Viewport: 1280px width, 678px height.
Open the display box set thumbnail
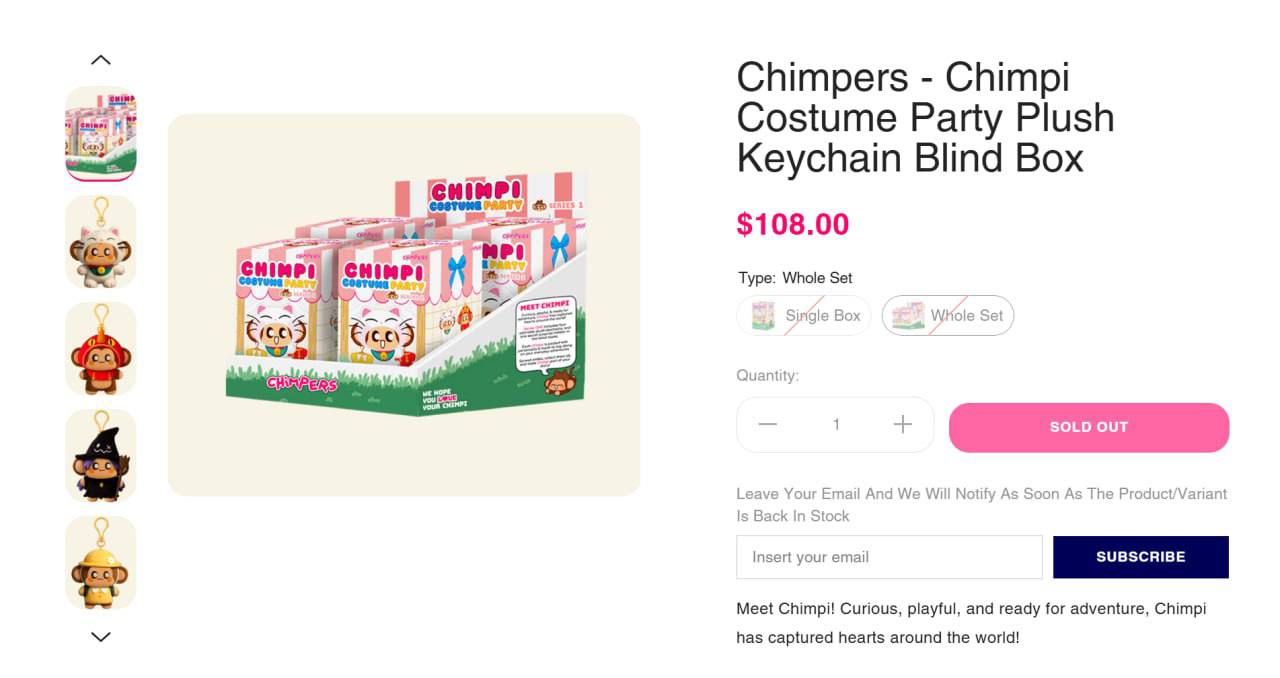100,134
